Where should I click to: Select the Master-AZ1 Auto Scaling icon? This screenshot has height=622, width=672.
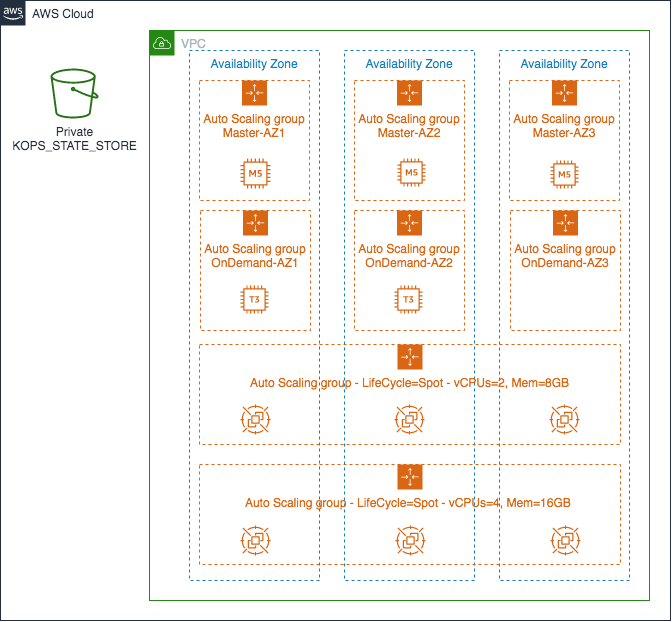254,93
